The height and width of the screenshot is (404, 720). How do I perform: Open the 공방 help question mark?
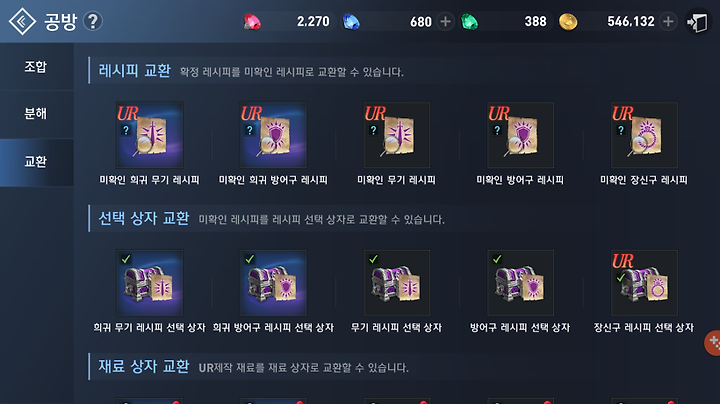(93, 21)
